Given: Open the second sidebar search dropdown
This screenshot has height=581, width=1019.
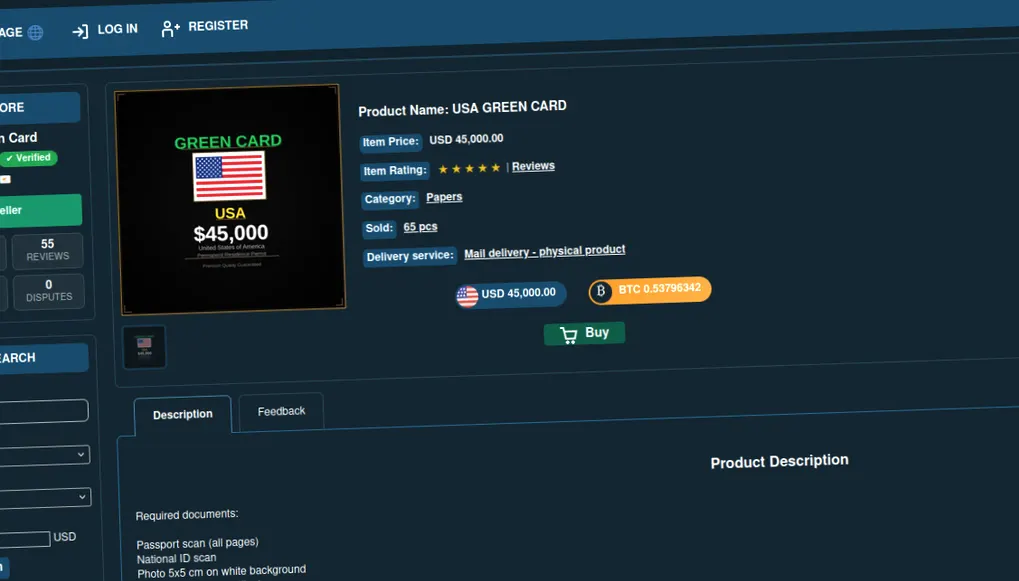Looking at the screenshot, I should [x=45, y=498].
